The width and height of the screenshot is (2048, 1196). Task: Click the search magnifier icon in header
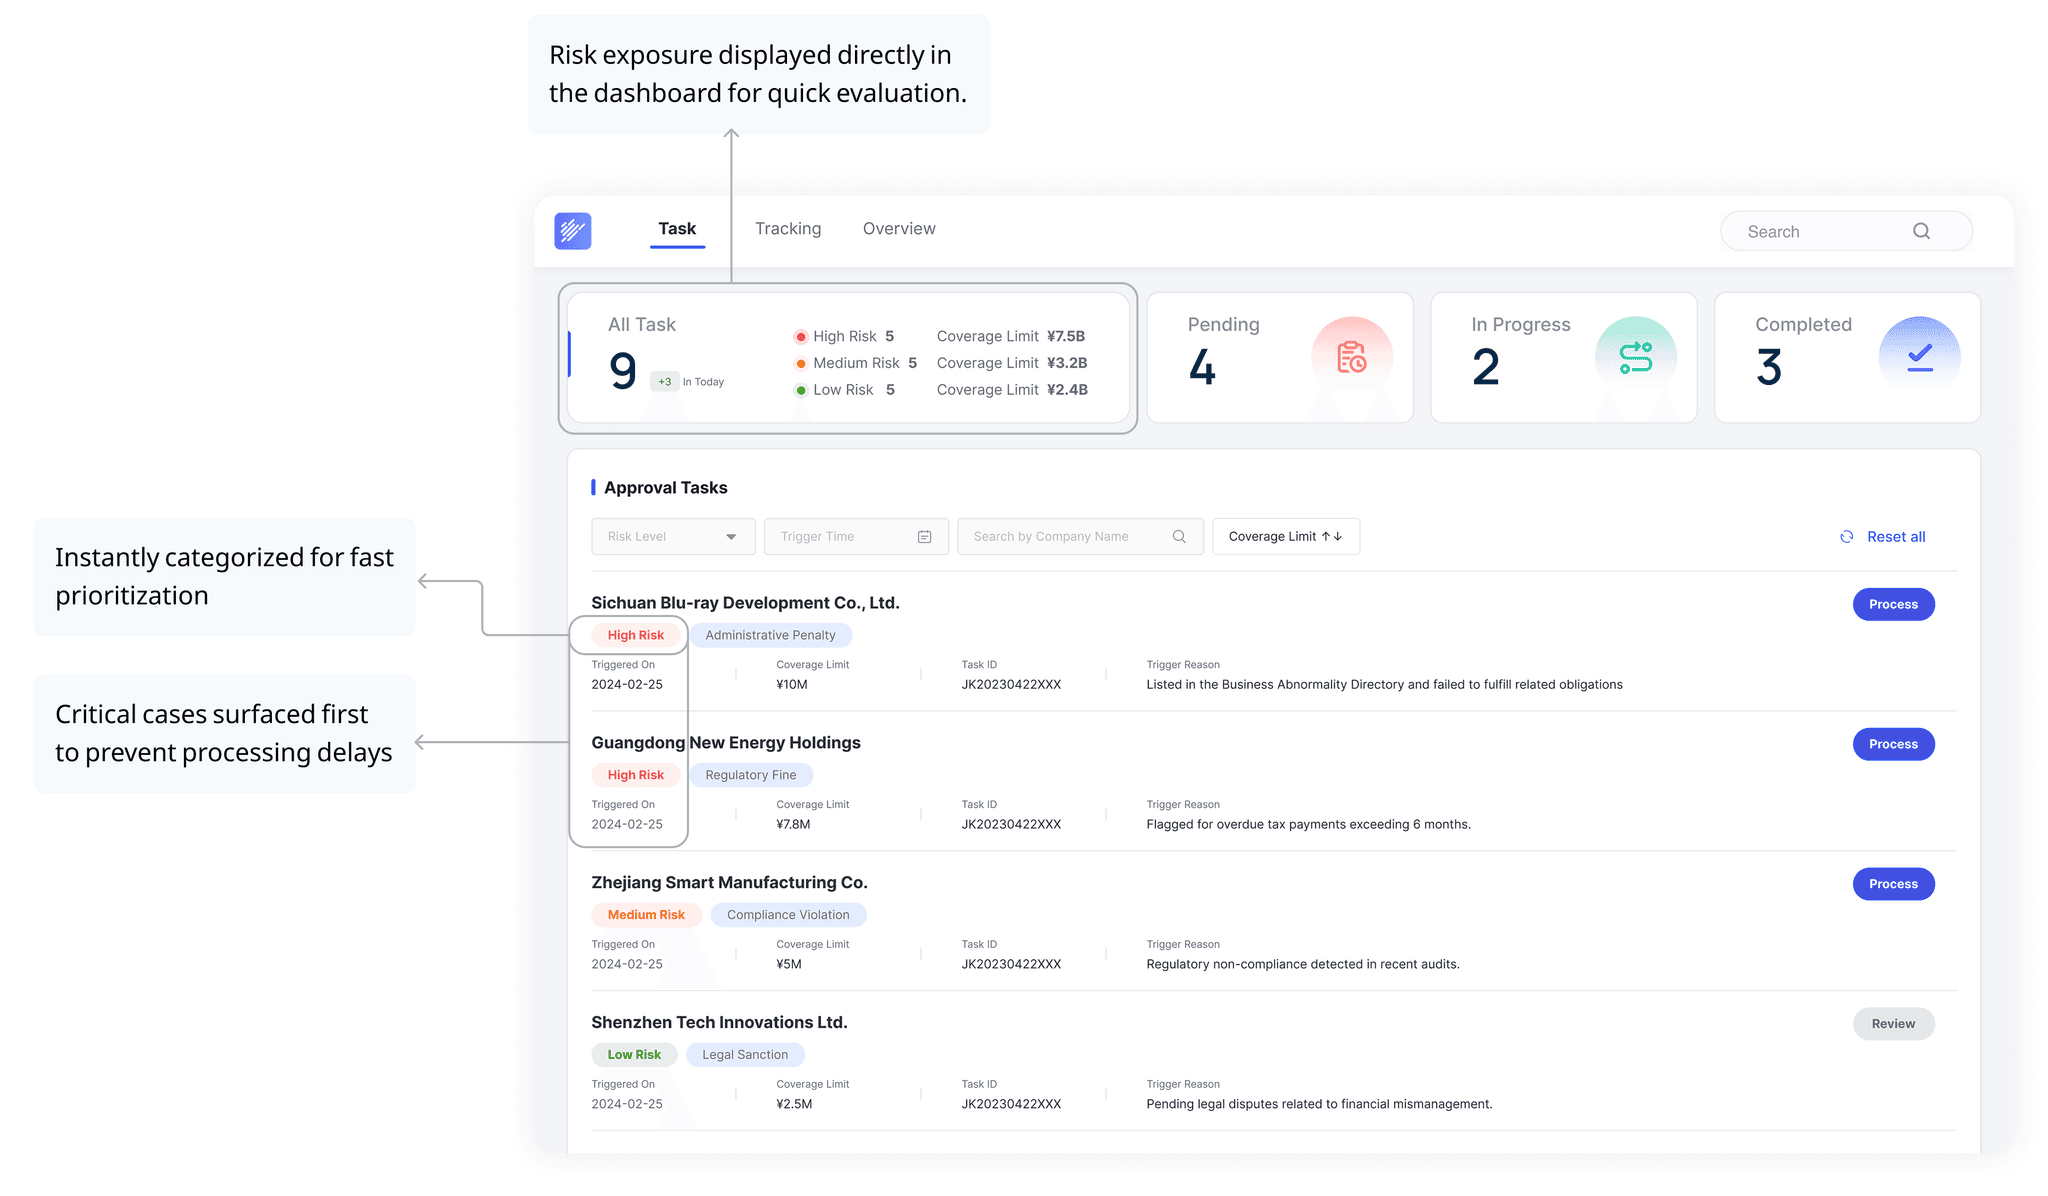1921,231
